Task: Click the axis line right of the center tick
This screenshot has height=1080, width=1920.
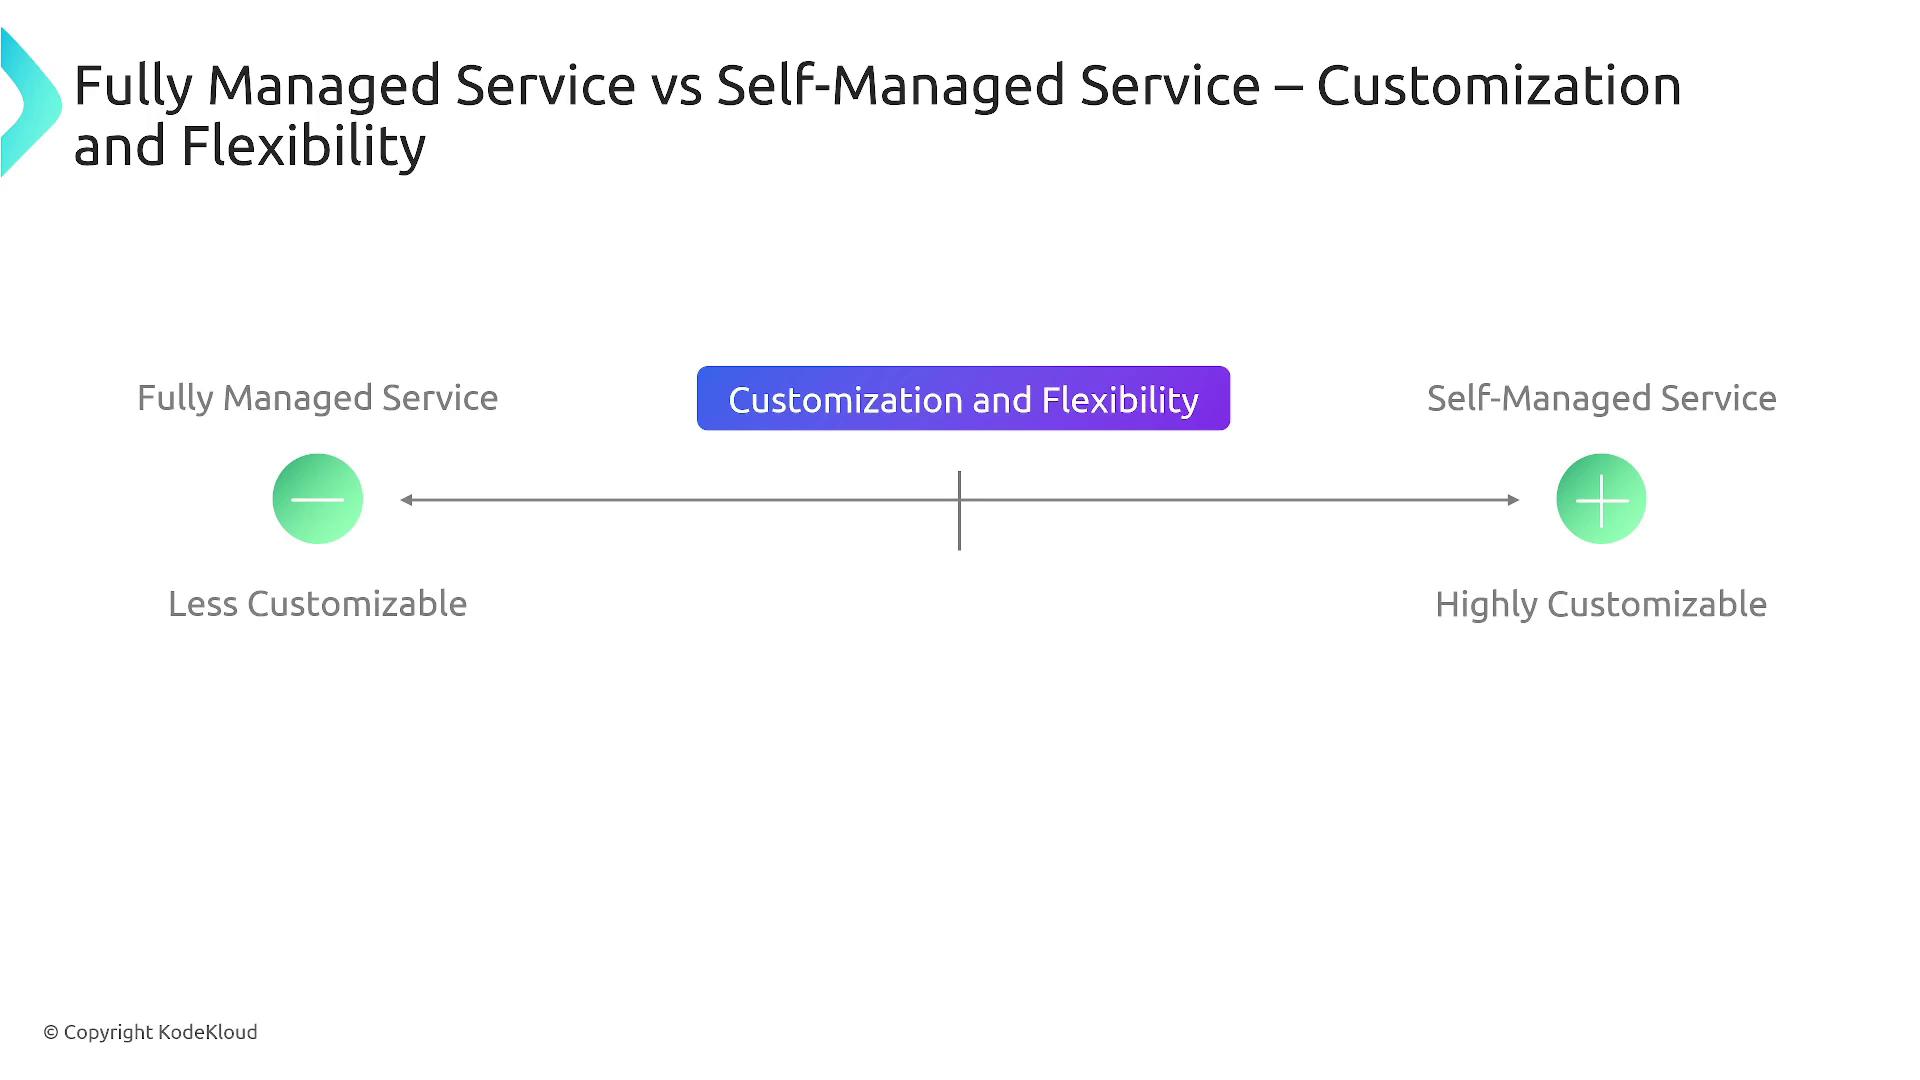Action: (1240, 500)
